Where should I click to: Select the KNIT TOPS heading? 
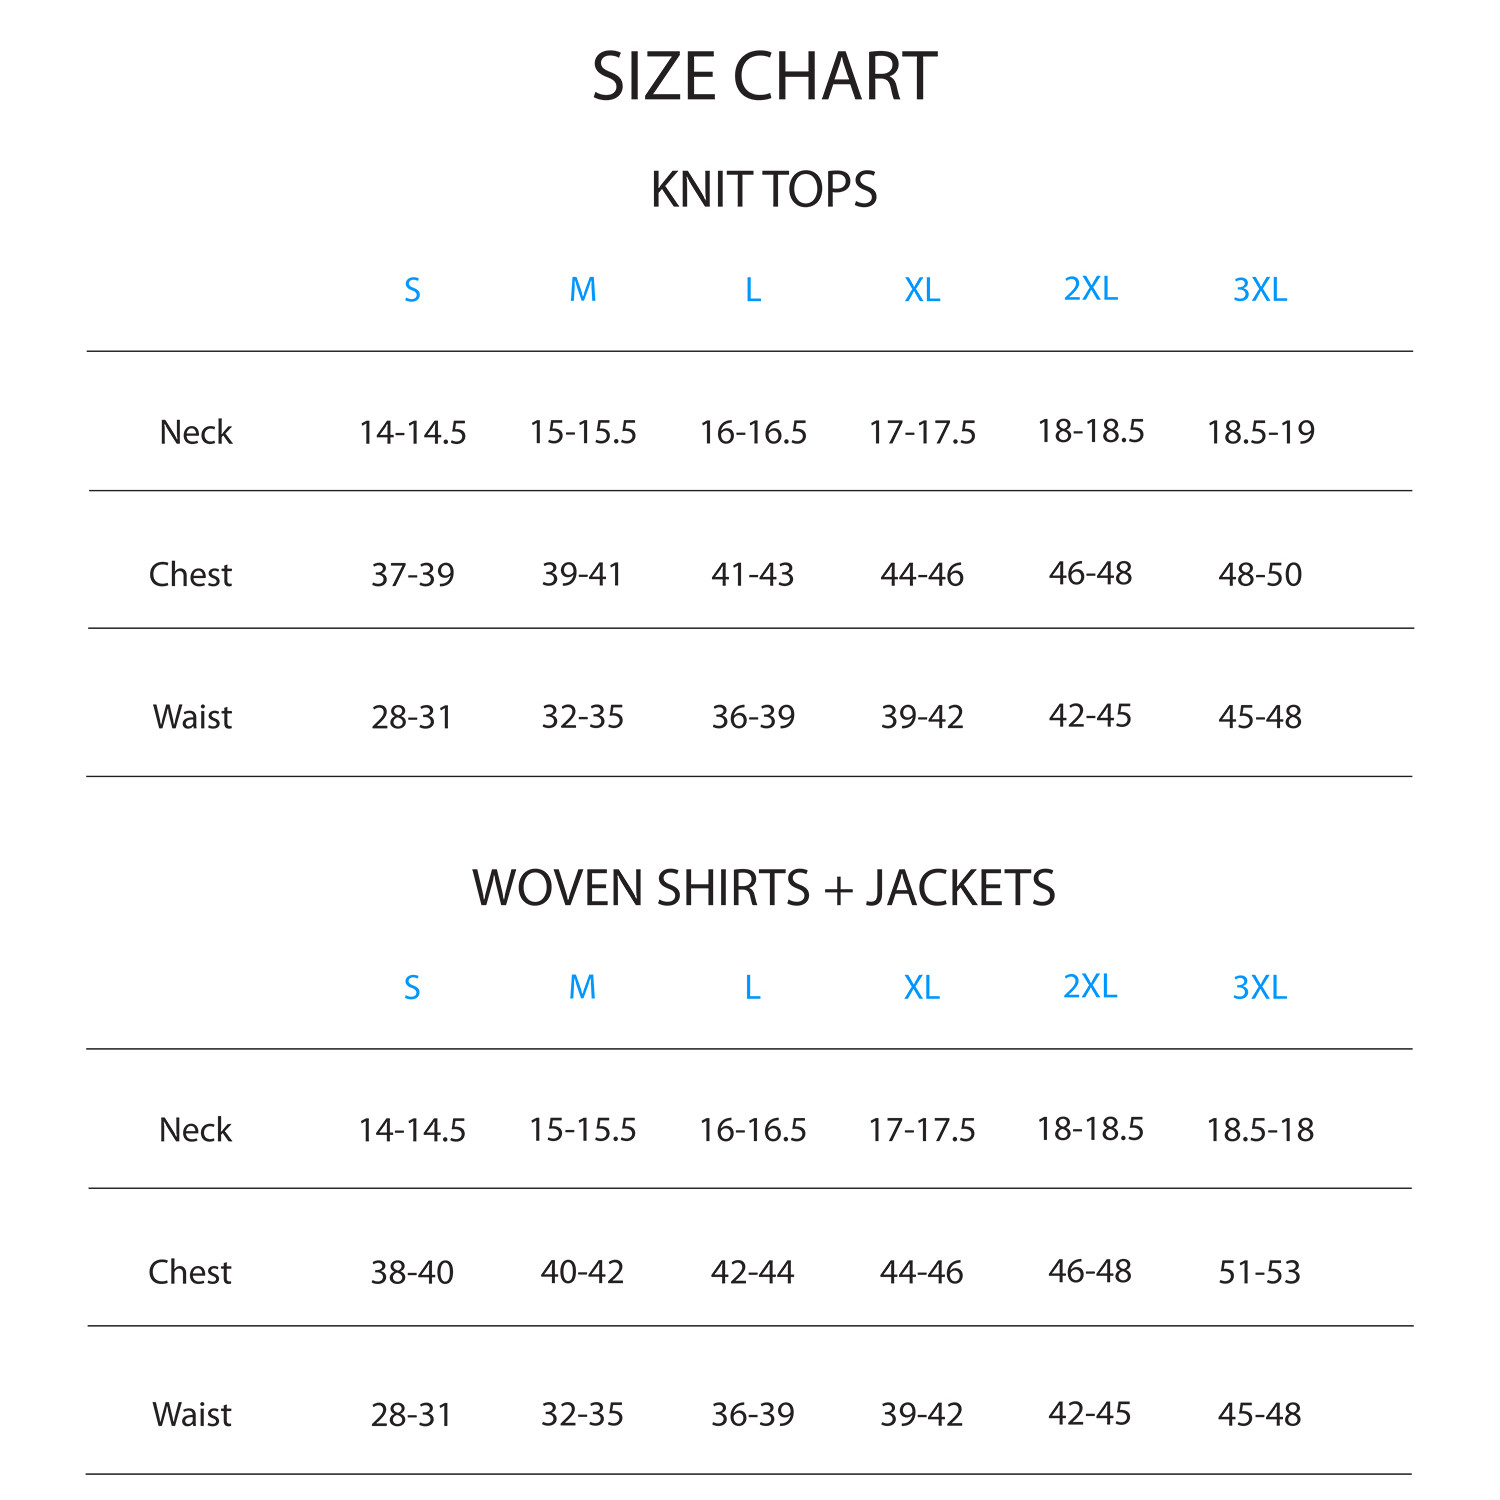click(x=764, y=190)
